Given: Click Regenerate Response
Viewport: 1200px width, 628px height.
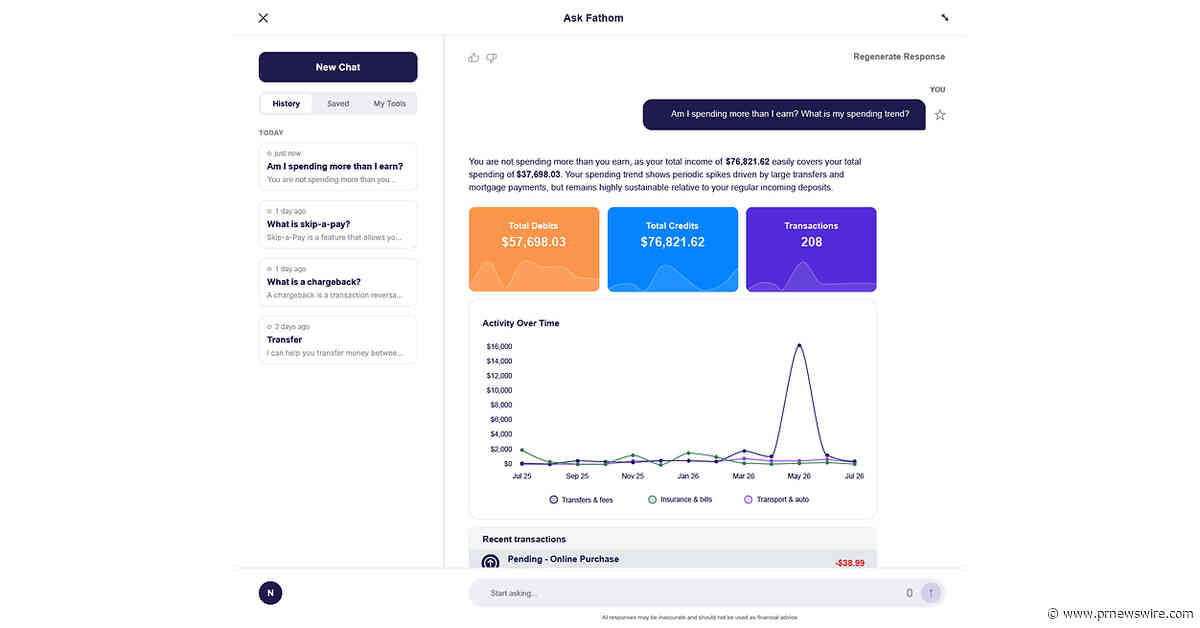Looking at the screenshot, I should tap(899, 57).
